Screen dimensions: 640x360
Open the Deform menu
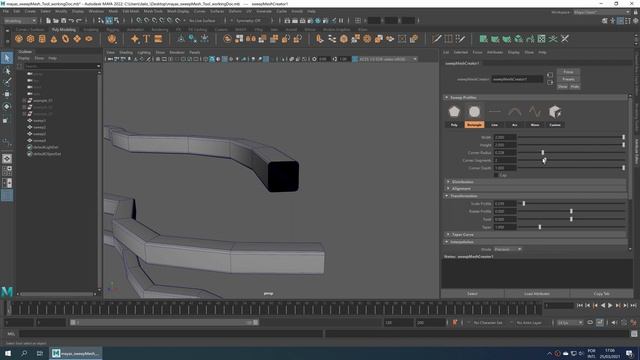point(235,11)
